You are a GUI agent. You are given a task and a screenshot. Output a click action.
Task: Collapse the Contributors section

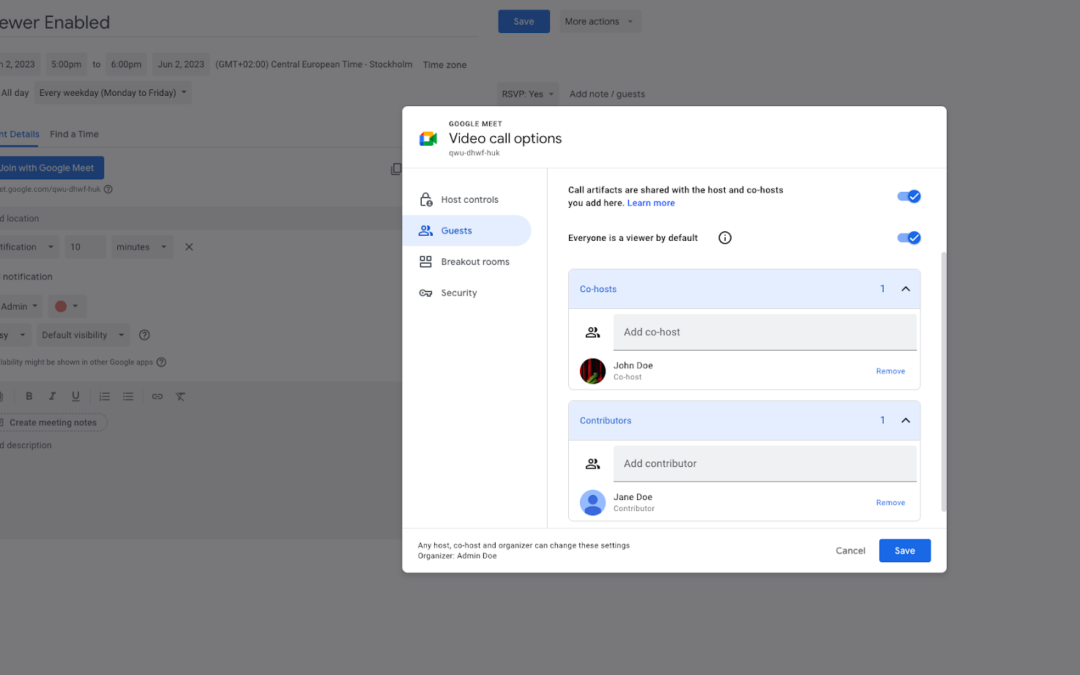pos(906,420)
